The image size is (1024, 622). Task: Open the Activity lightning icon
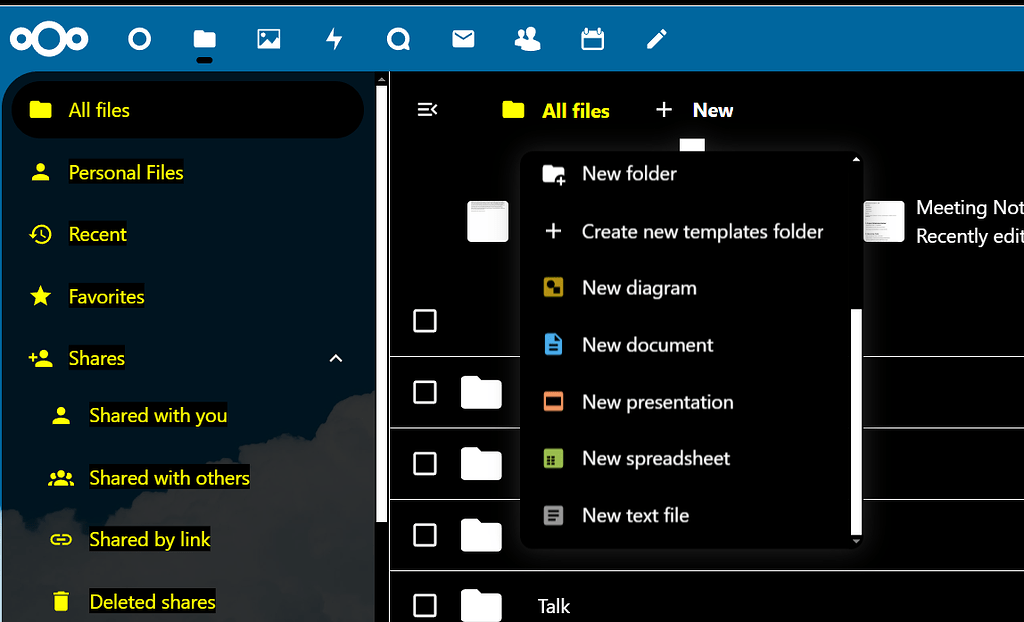pos(334,39)
